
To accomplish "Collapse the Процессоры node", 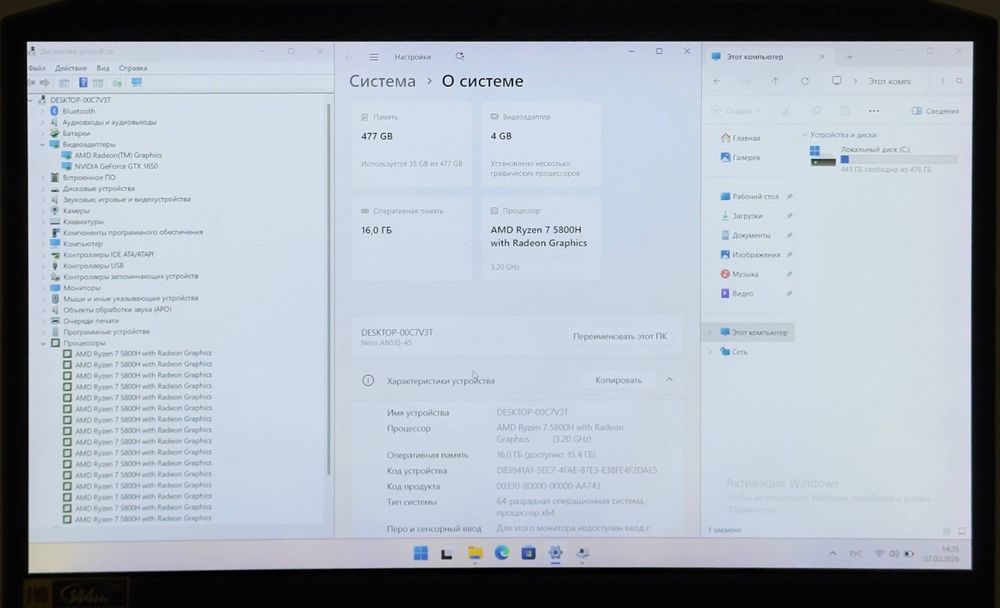I will pos(43,343).
